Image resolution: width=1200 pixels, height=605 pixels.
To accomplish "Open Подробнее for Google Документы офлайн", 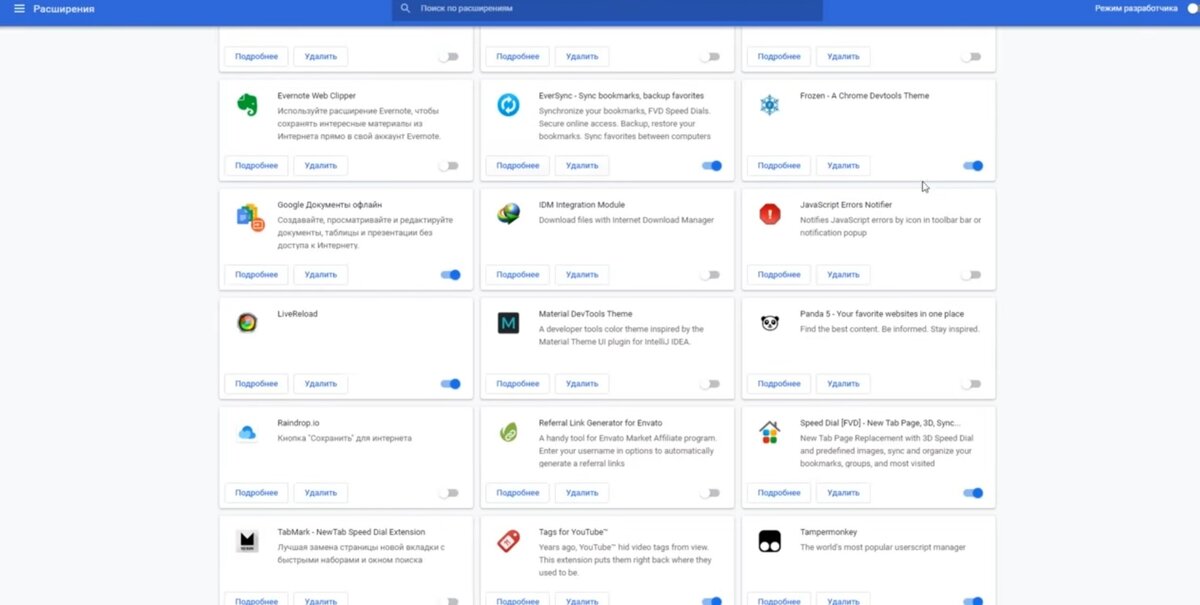I will click(256, 275).
